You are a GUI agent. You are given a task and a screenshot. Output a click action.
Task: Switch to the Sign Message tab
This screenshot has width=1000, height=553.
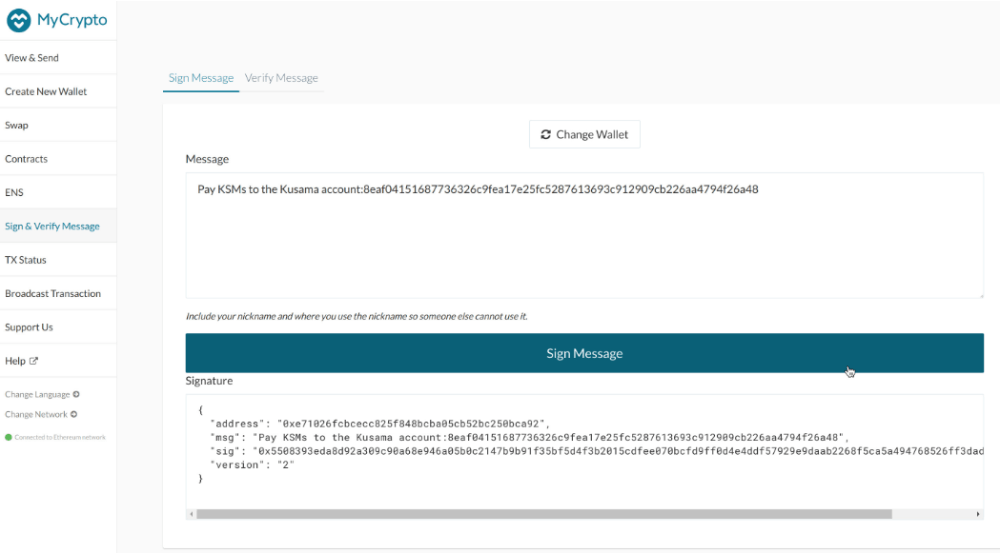201,78
